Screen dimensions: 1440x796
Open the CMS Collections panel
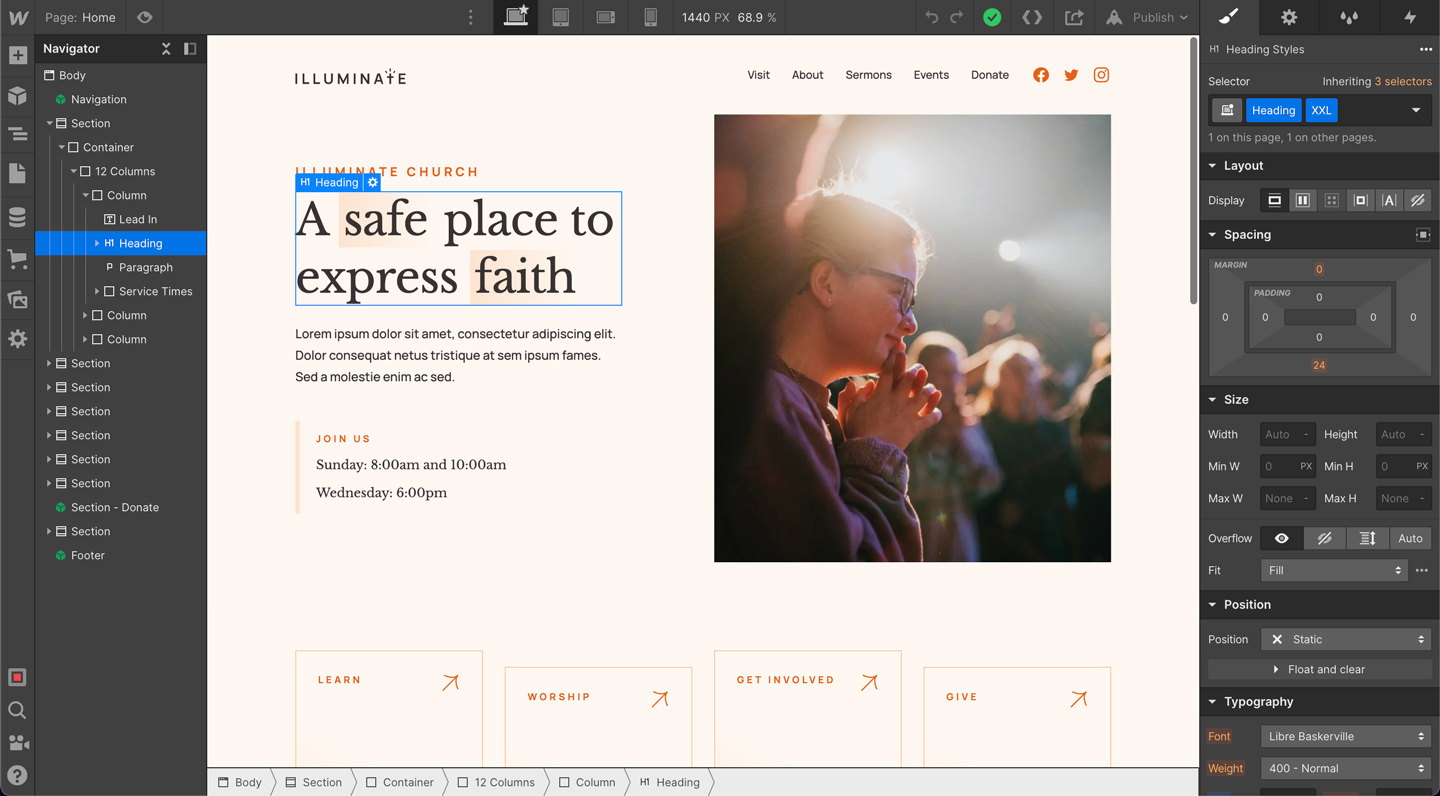[16, 216]
